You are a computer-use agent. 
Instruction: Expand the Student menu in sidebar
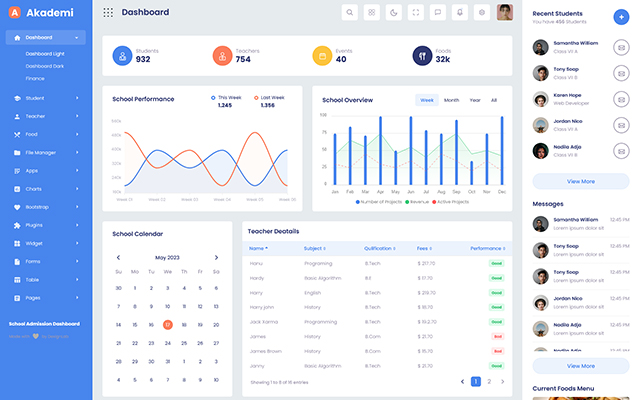46,98
